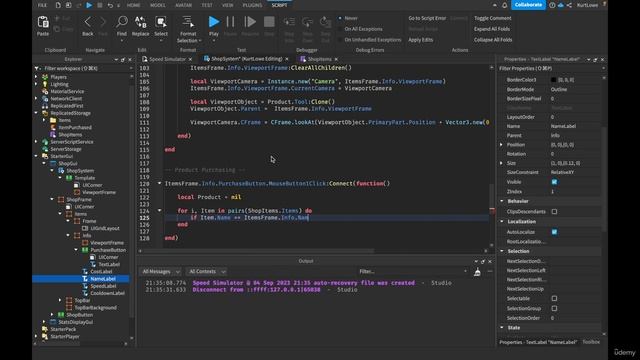This screenshot has height=360, width=640.
Task: Open the Replace tool
Action: pyautogui.click(x=140, y=22)
